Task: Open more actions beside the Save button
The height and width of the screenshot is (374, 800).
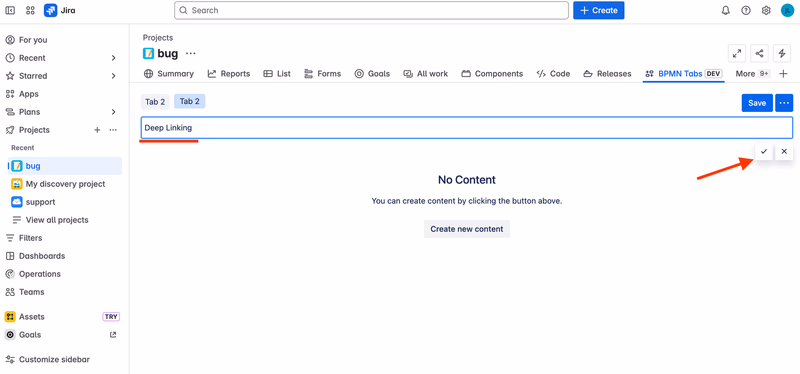Action: [x=784, y=103]
